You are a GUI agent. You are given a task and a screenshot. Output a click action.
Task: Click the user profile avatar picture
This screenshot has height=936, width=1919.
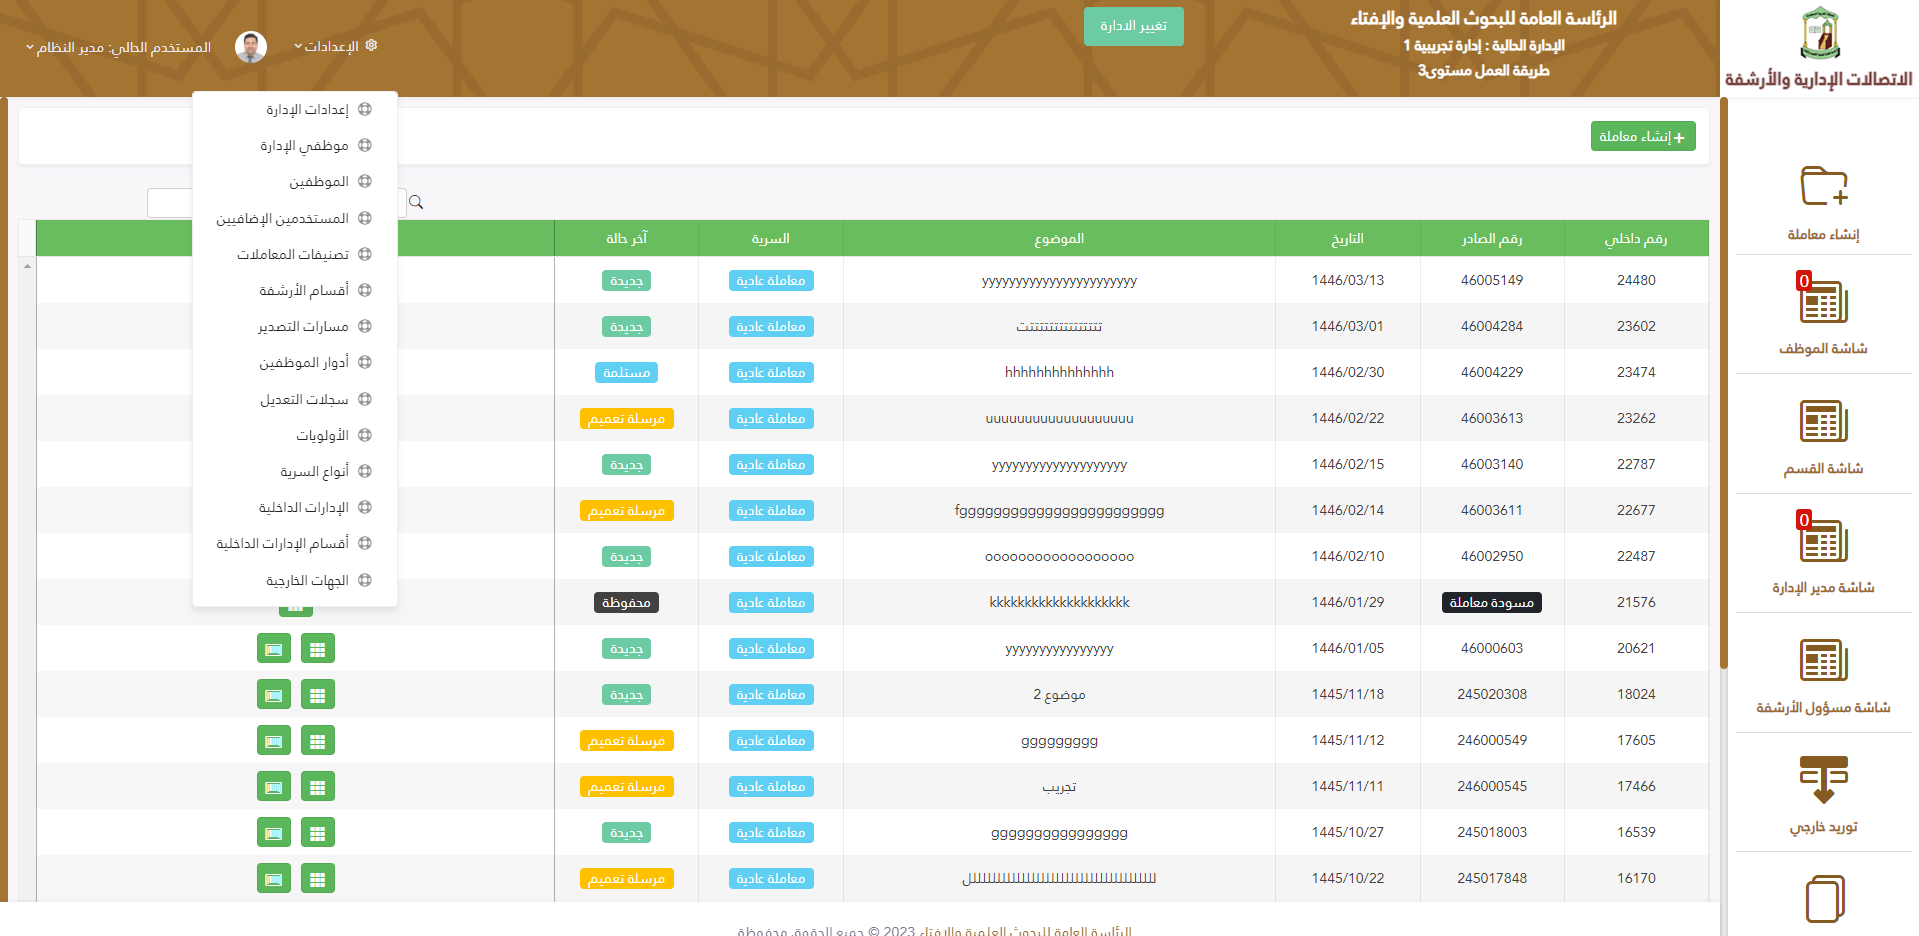pyautogui.click(x=251, y=46)
